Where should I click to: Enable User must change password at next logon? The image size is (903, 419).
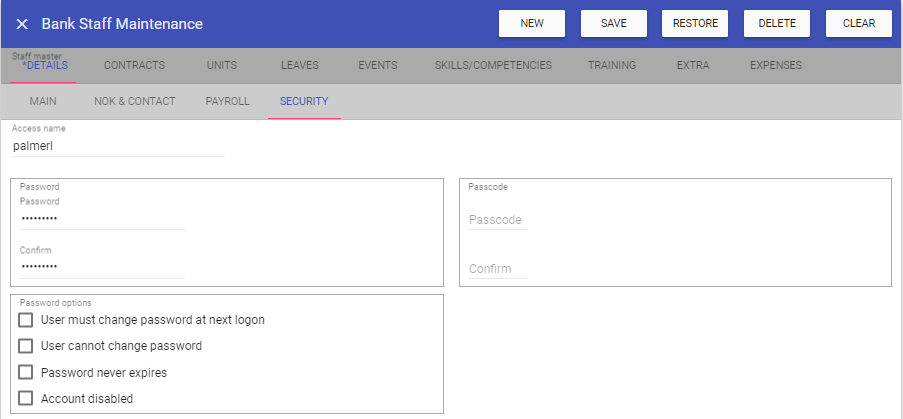pyautogui.click(x=26, y=320)
